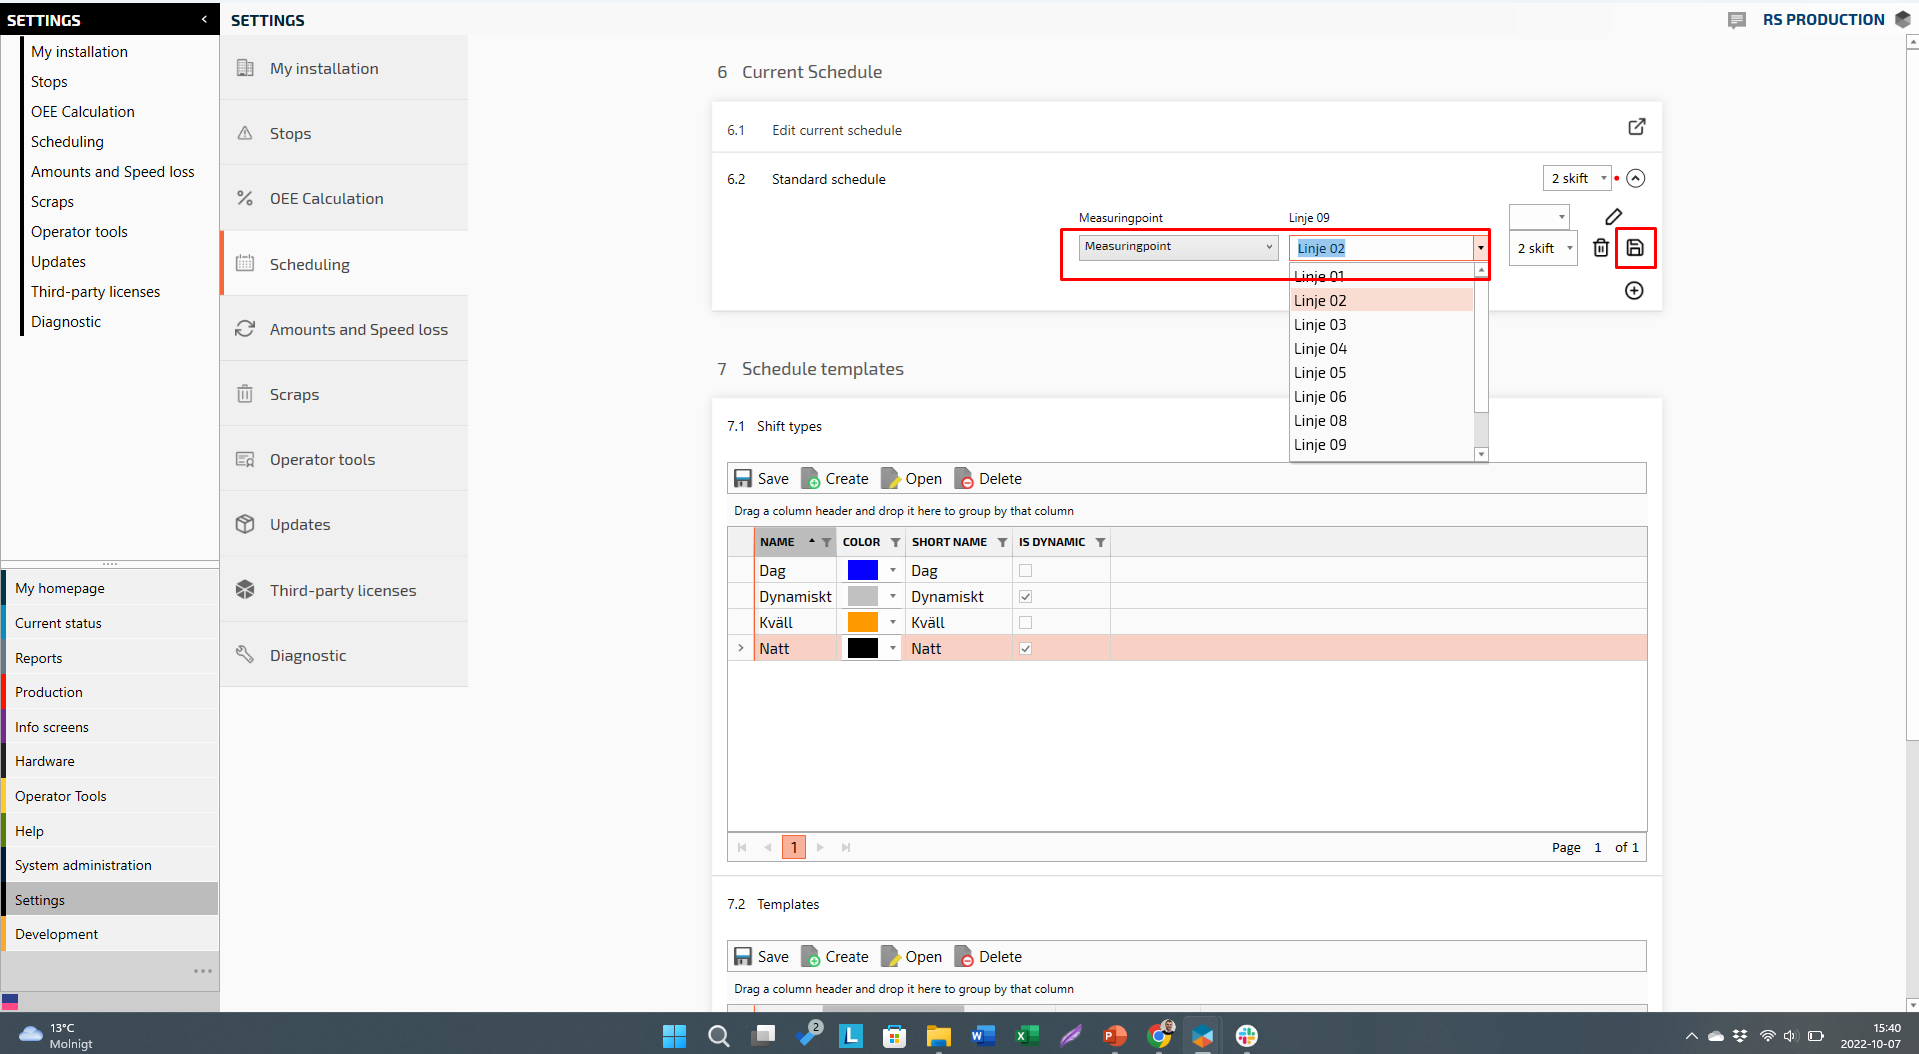This screenshot has height=1054, width=1919.
Task: Open the OEE Calculation settings section
Action: pos(326,199)
